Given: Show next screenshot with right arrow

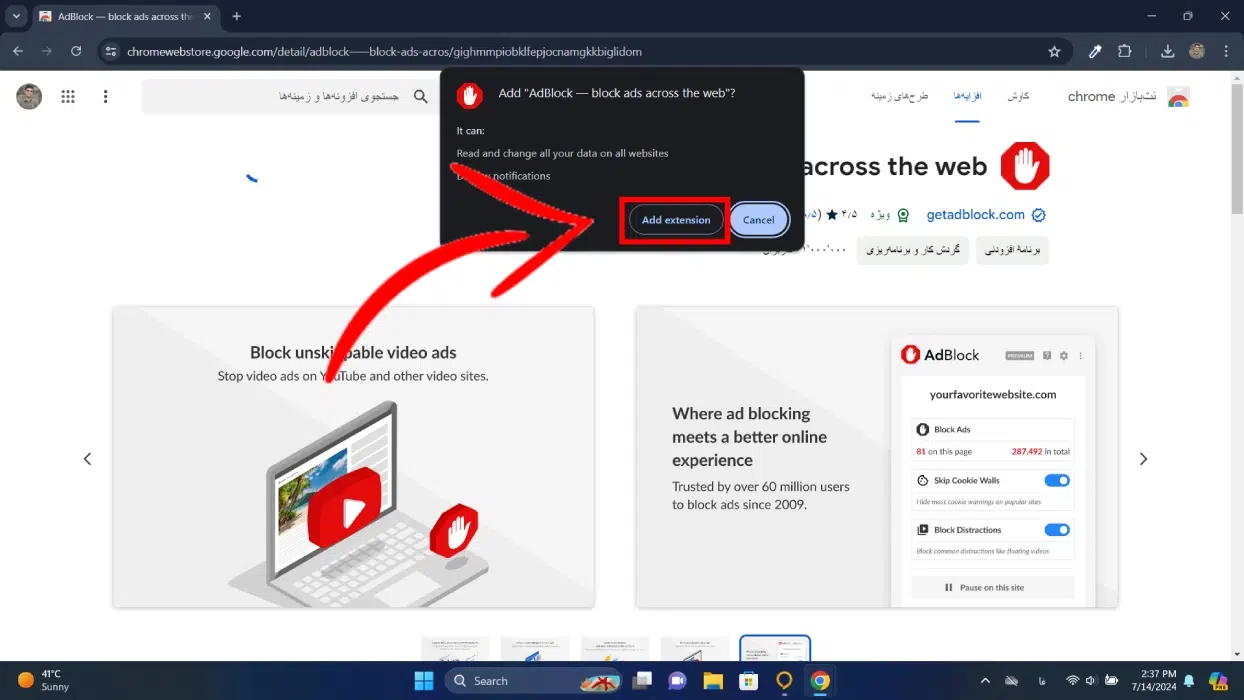Looking at the screenshot, I should [1143, 459].
